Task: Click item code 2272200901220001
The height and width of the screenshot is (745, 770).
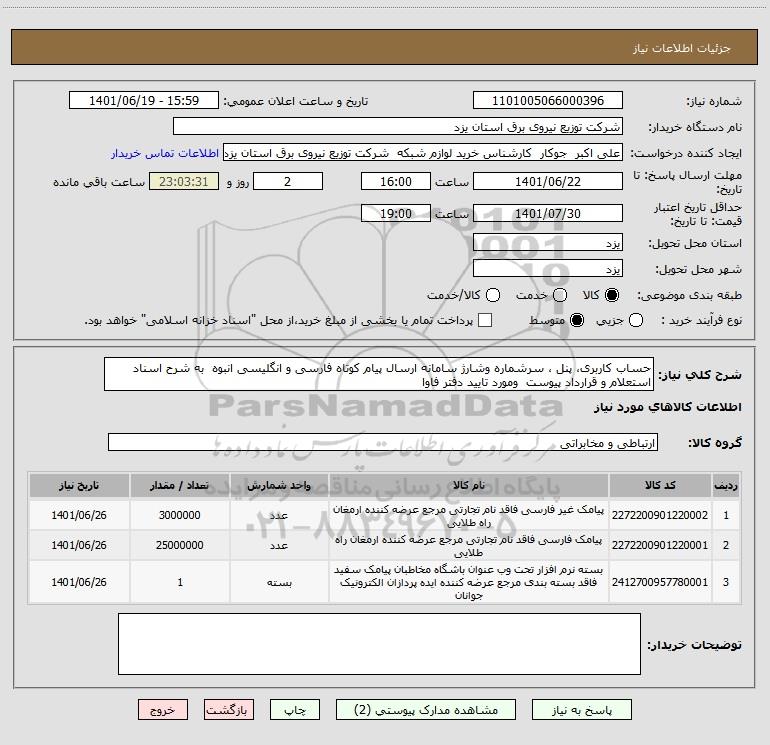Action: pos(660,545)
